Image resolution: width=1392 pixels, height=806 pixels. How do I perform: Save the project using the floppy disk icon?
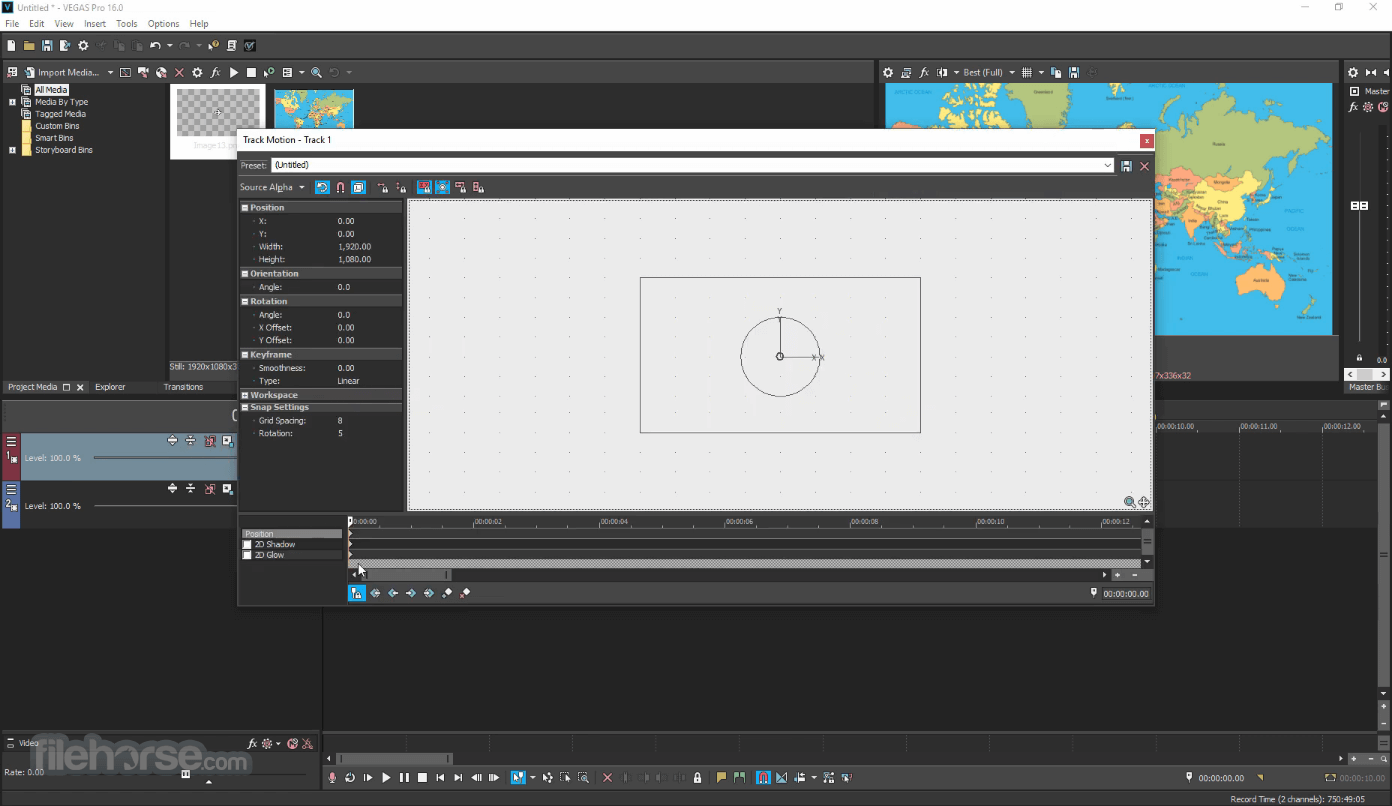47,45
